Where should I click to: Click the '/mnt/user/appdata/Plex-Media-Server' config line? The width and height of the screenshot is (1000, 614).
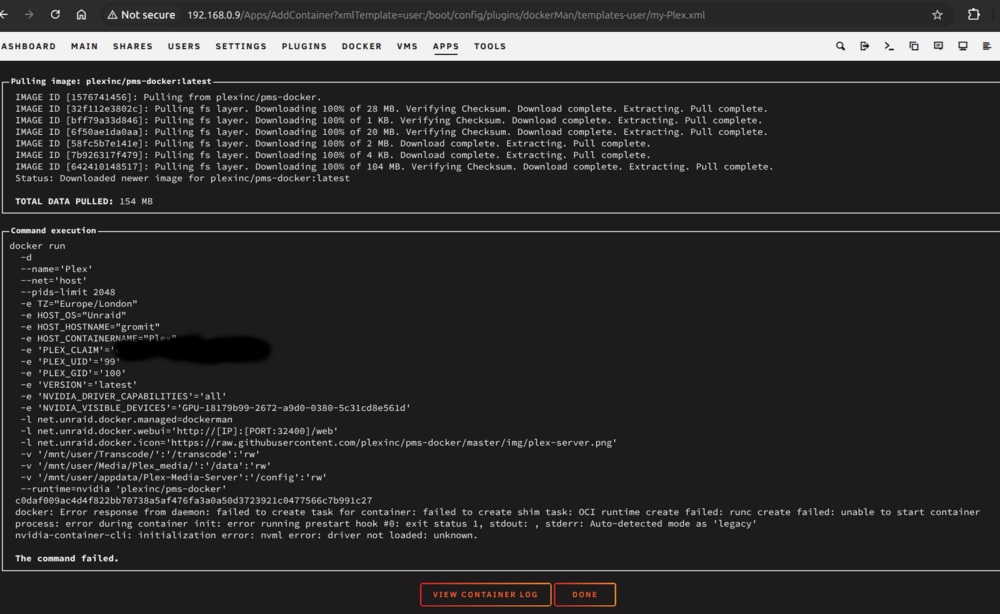point(173,478)
